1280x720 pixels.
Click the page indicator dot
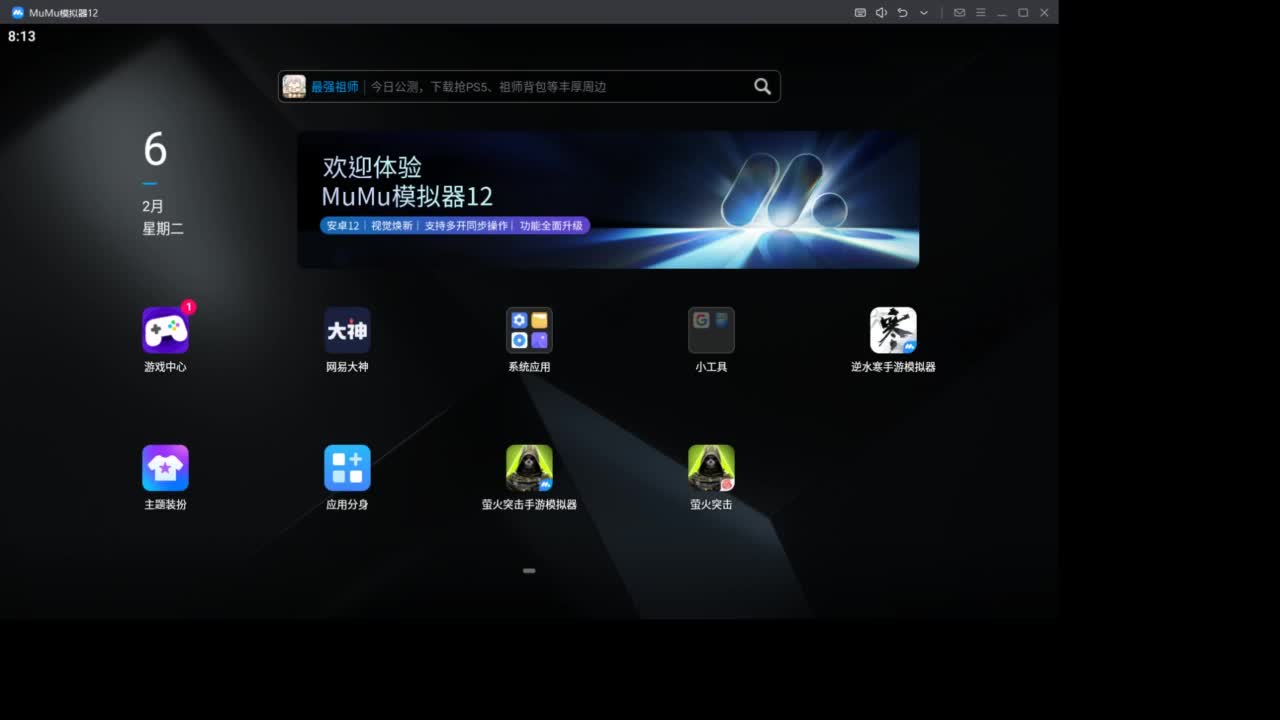coord(529,571)
